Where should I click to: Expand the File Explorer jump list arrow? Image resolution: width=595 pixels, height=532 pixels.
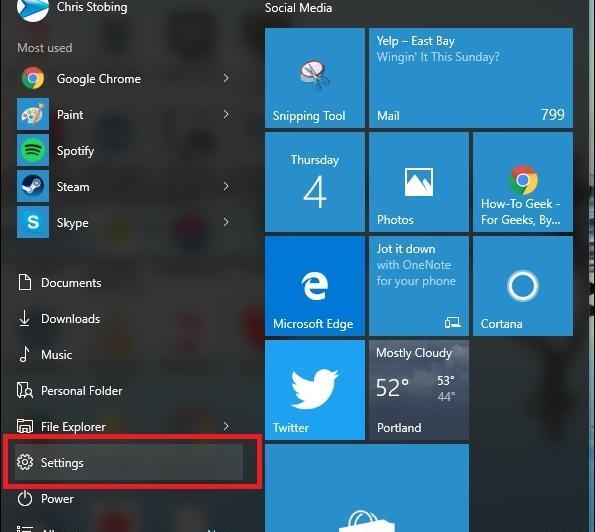click(x=226, y=426)
